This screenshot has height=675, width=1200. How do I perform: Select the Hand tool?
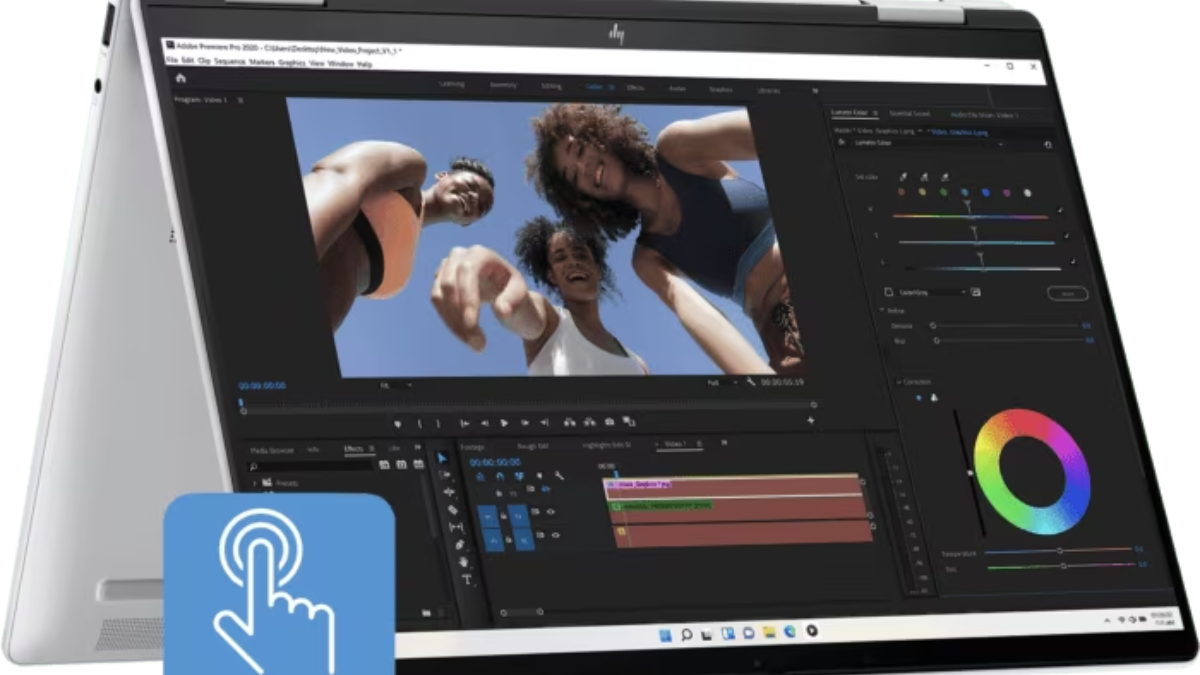463,562
